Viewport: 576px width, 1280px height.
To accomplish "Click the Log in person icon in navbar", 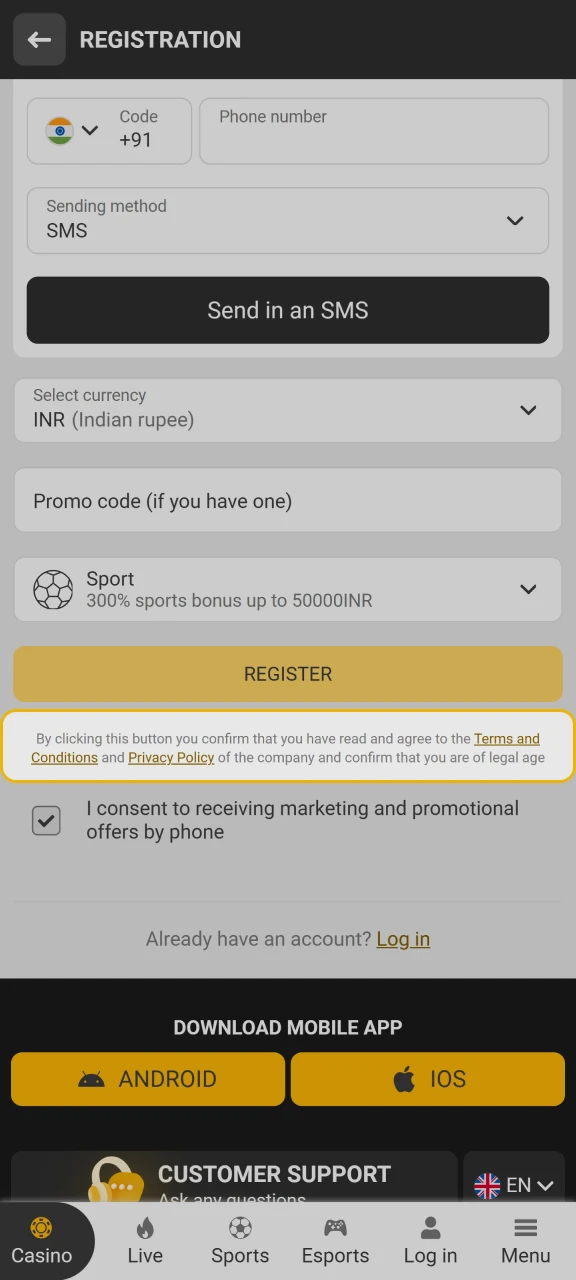I will click(430, 1227).
